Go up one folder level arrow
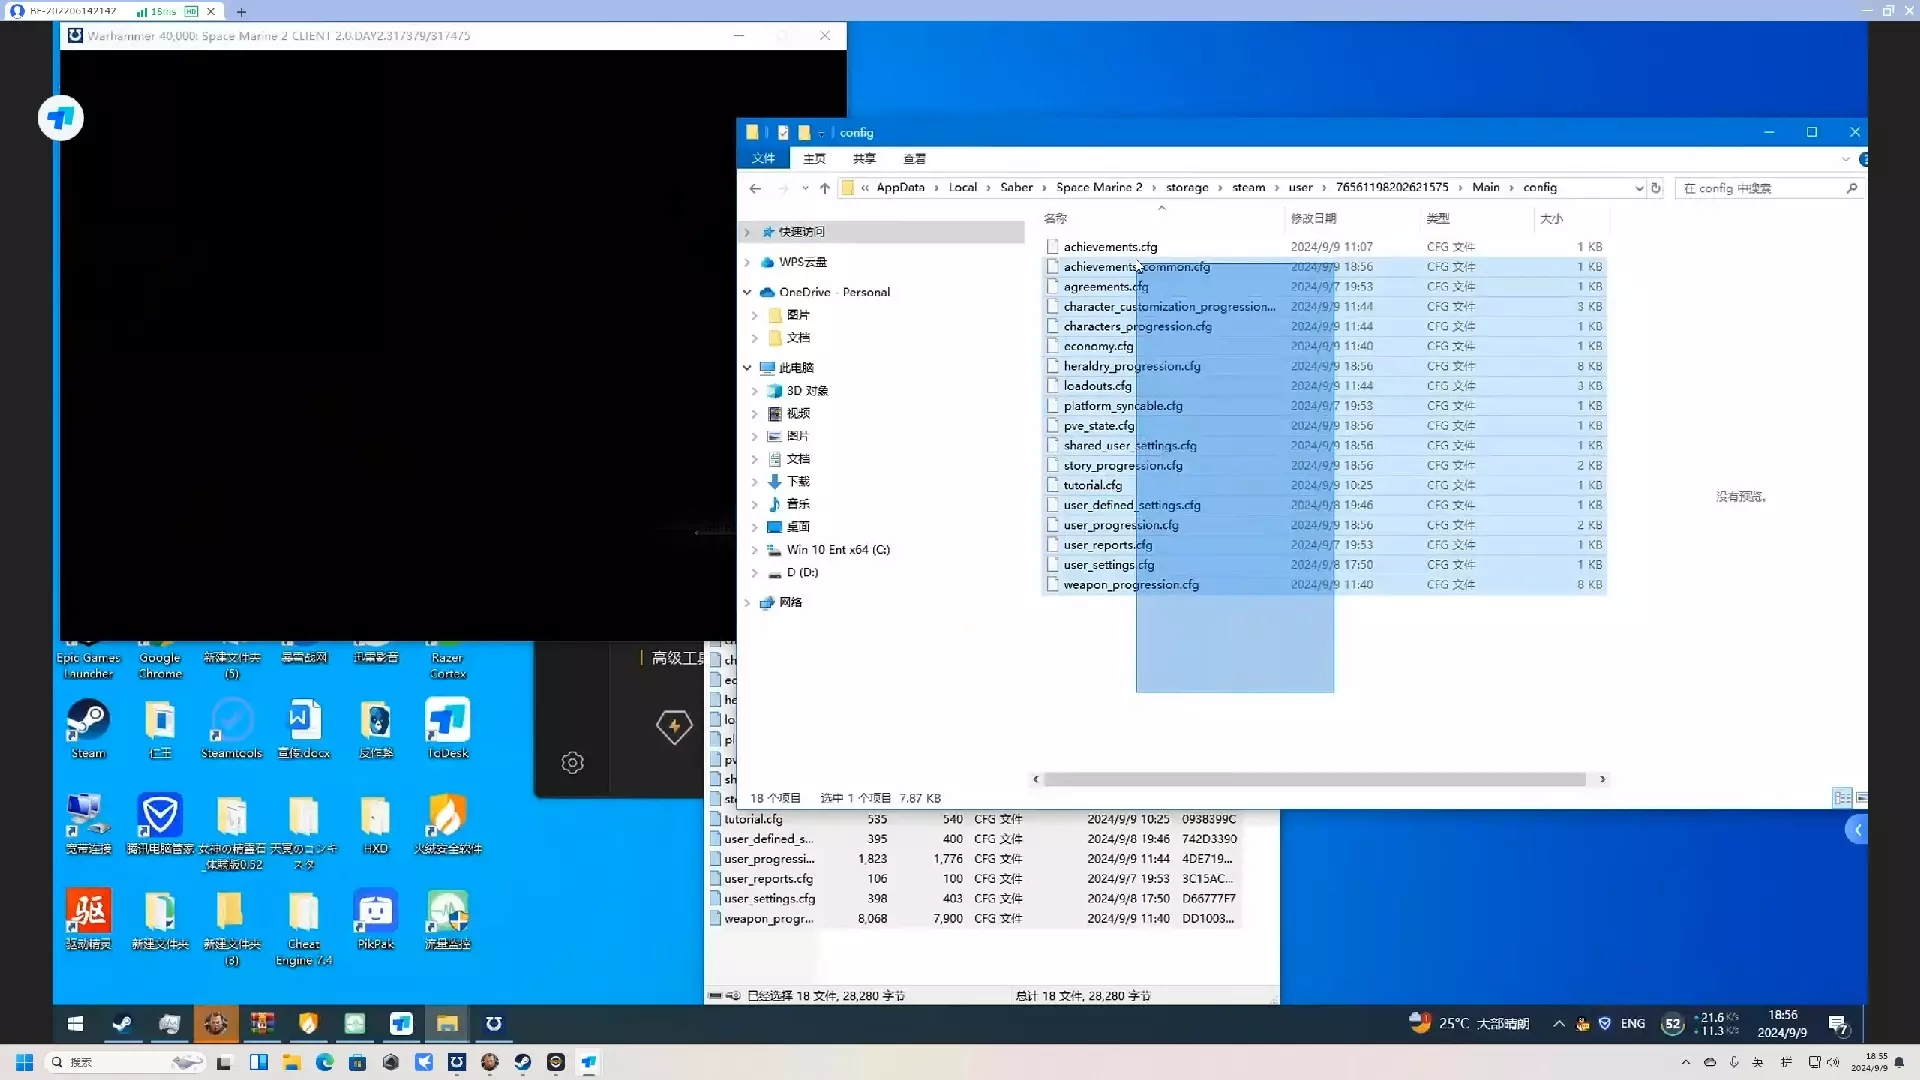 tap(825, 188)
